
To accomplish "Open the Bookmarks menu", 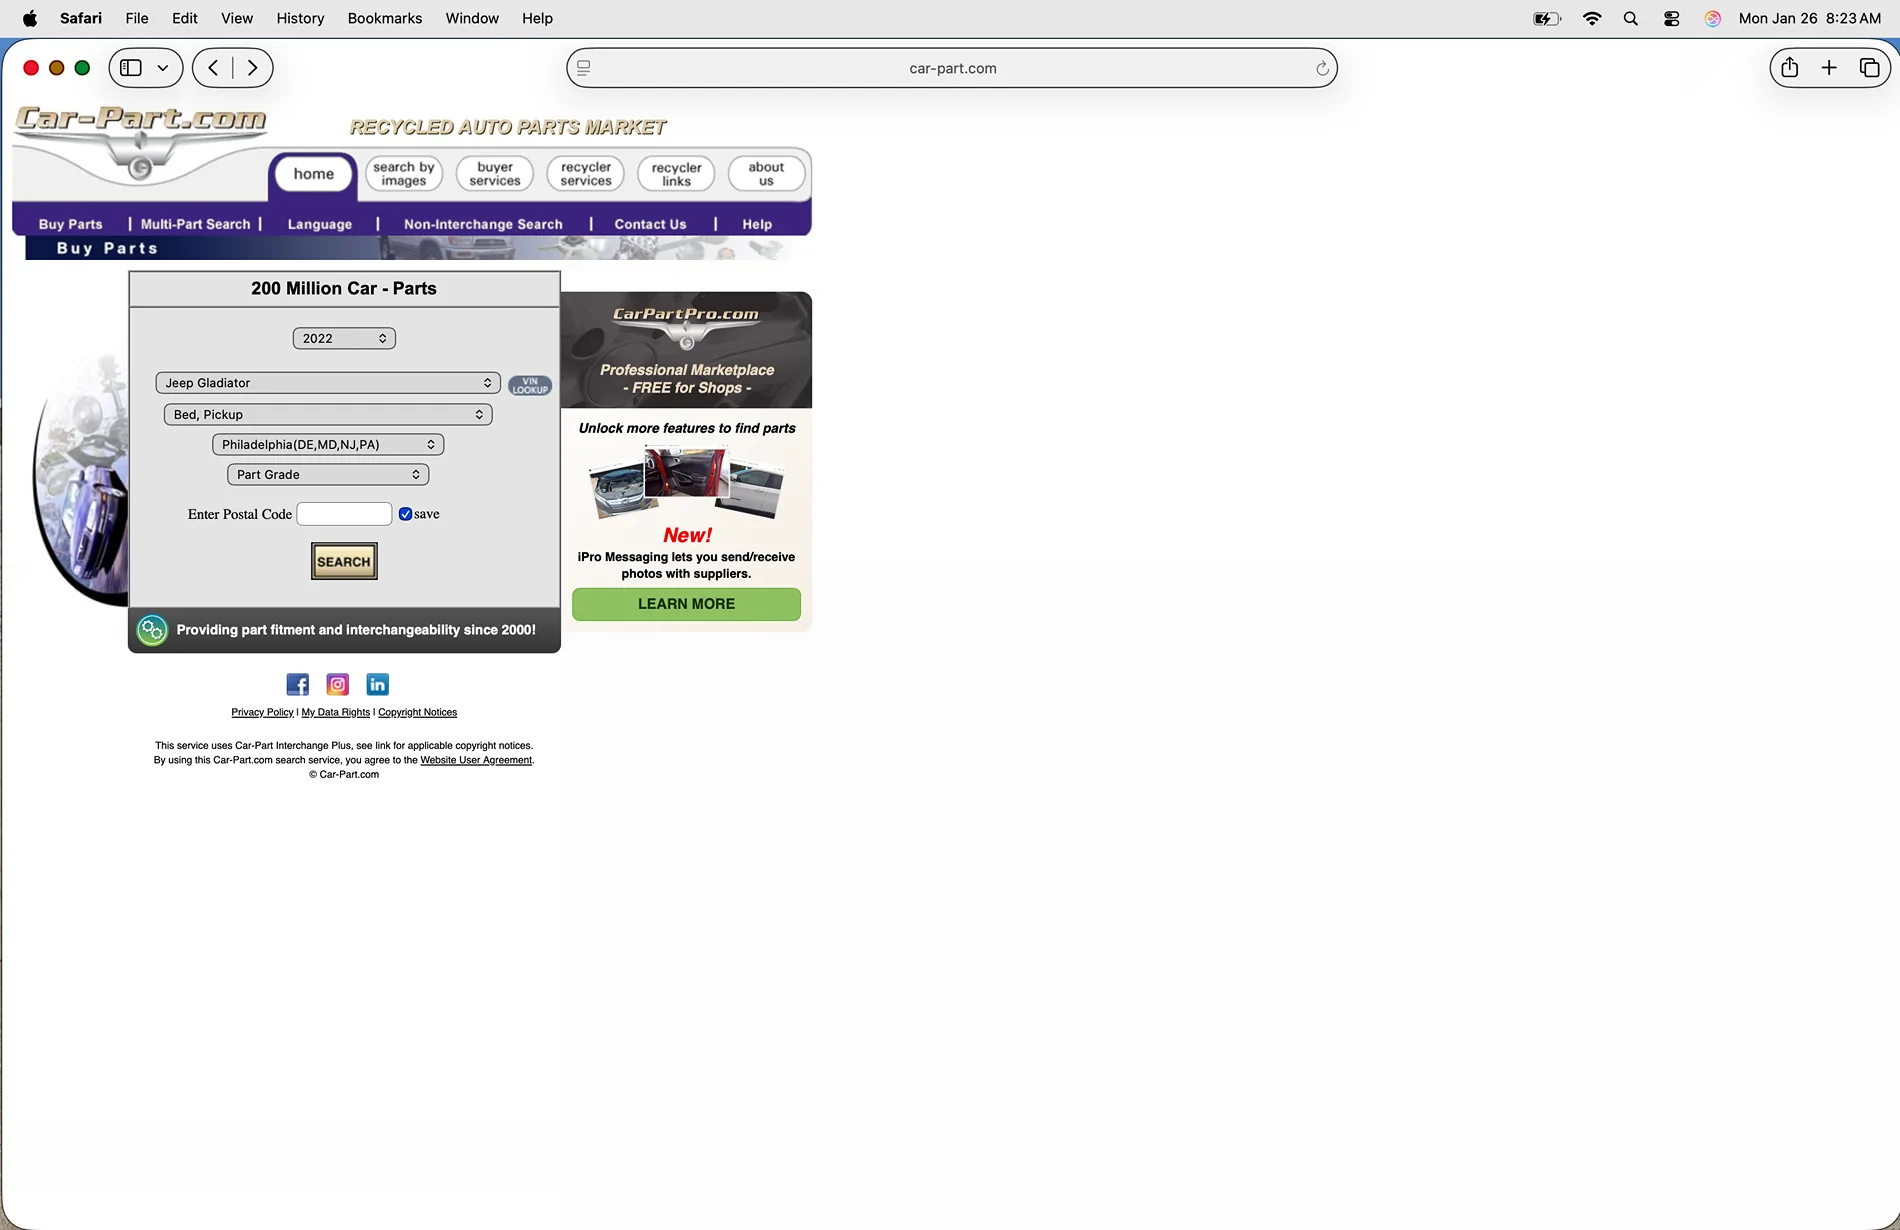I will point(385,18).
